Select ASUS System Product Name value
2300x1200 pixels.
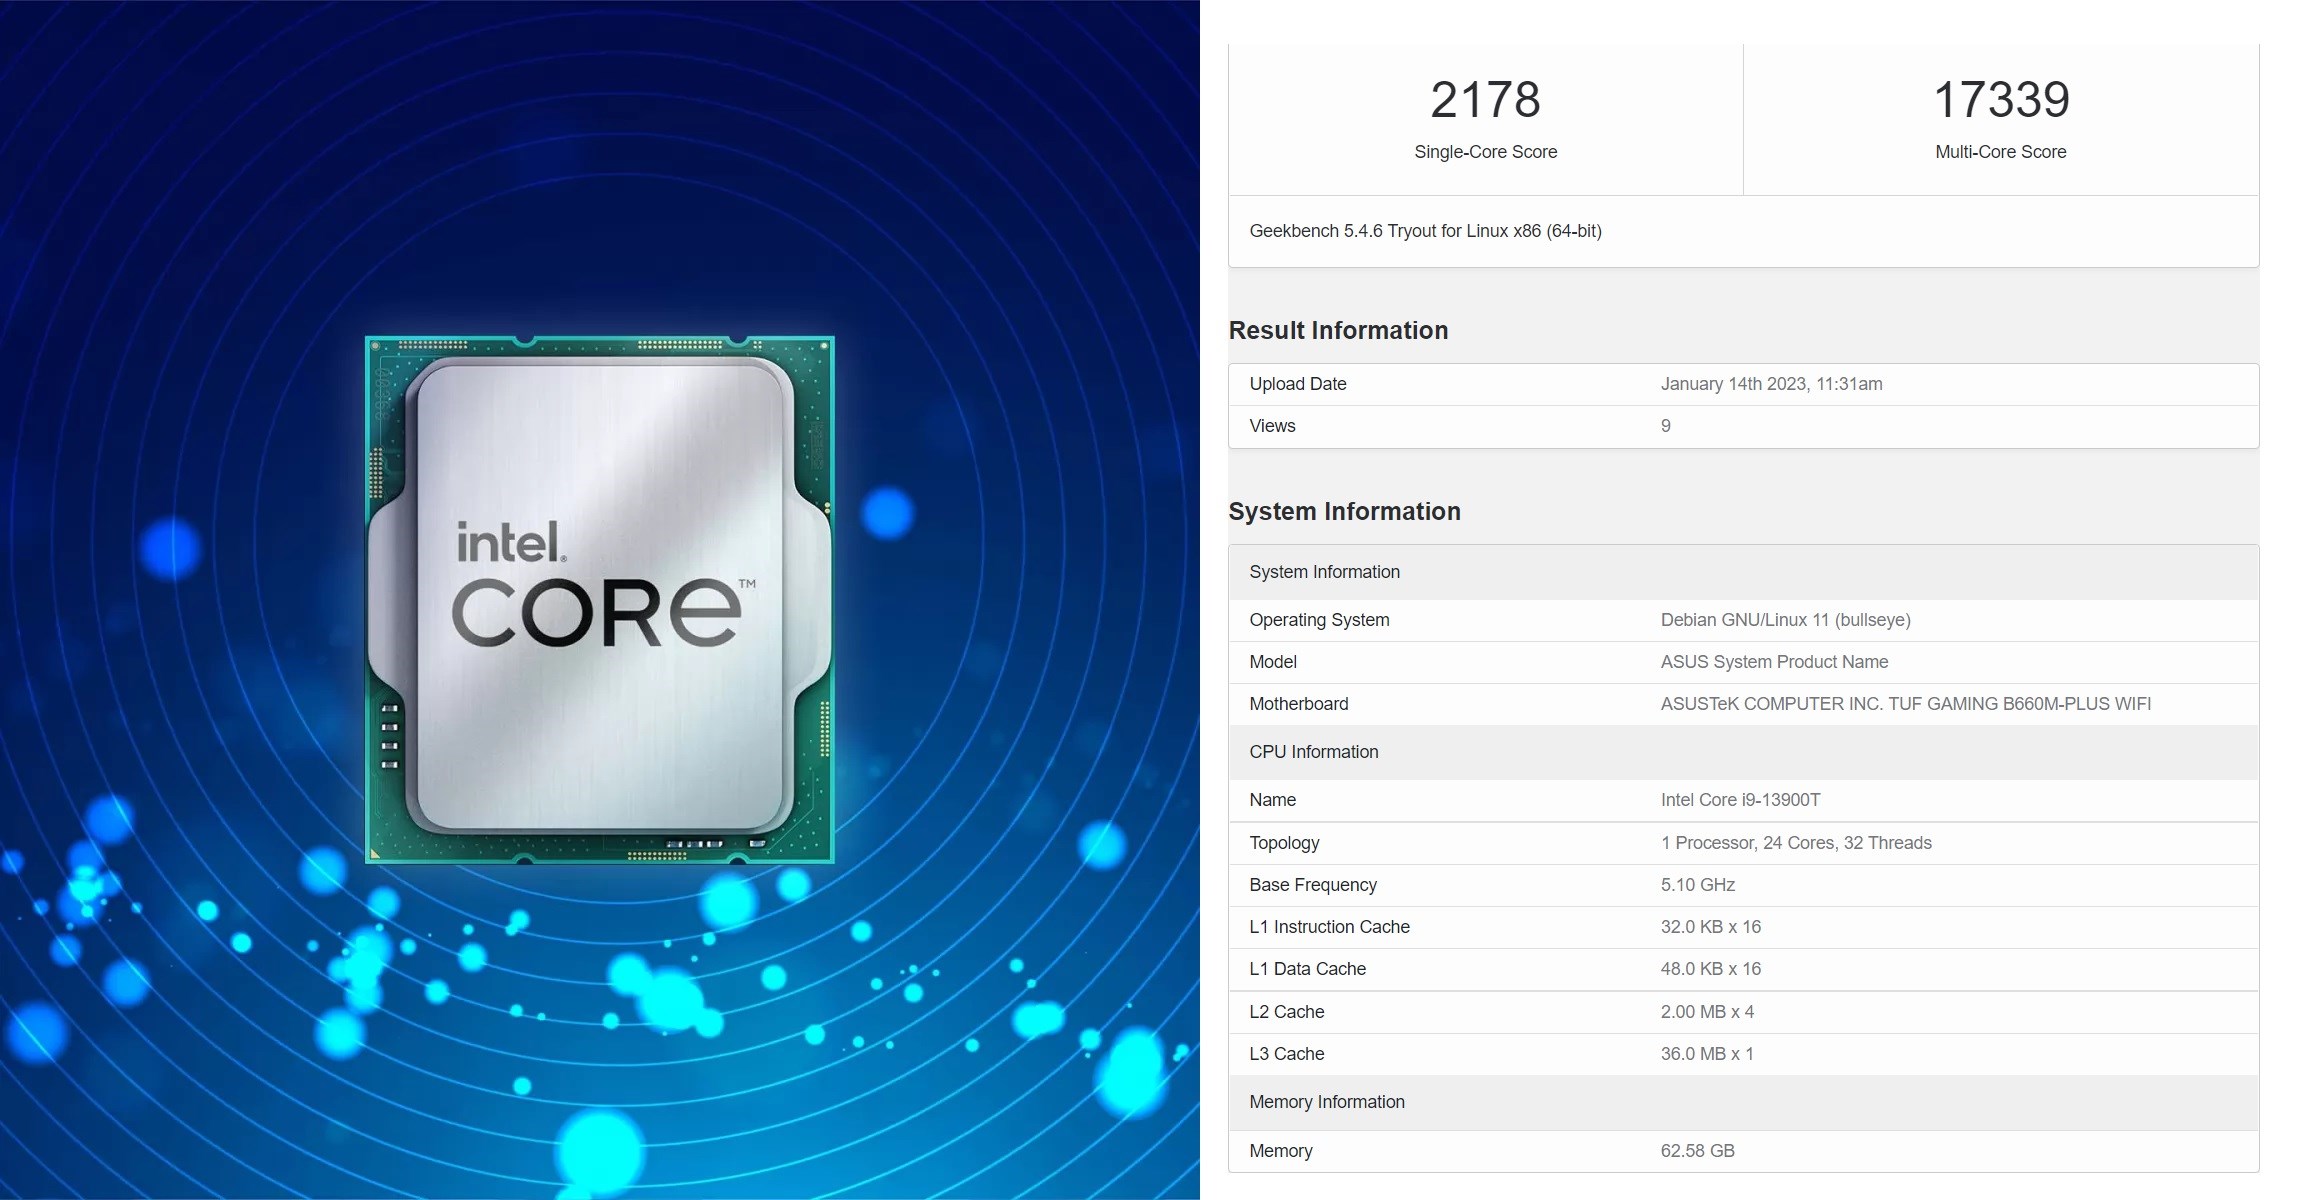click(1774, 662)
